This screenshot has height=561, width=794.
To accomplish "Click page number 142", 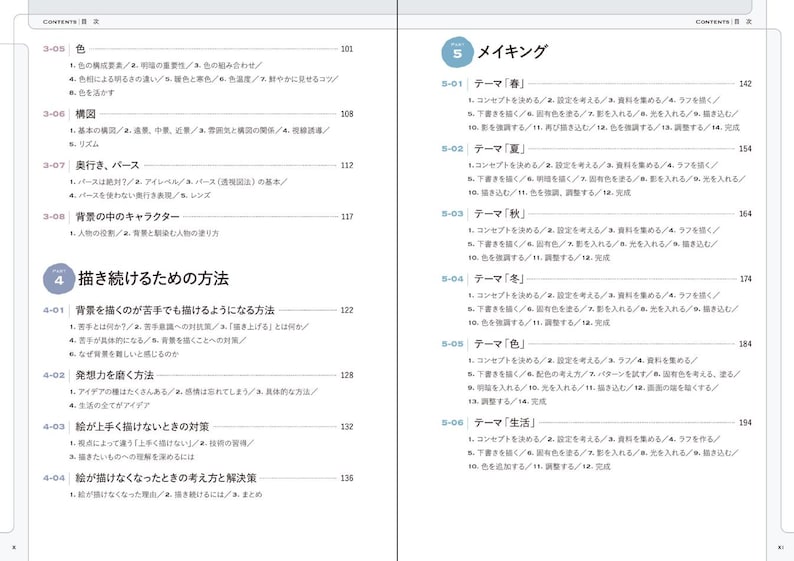I will (x=745, y=84).
